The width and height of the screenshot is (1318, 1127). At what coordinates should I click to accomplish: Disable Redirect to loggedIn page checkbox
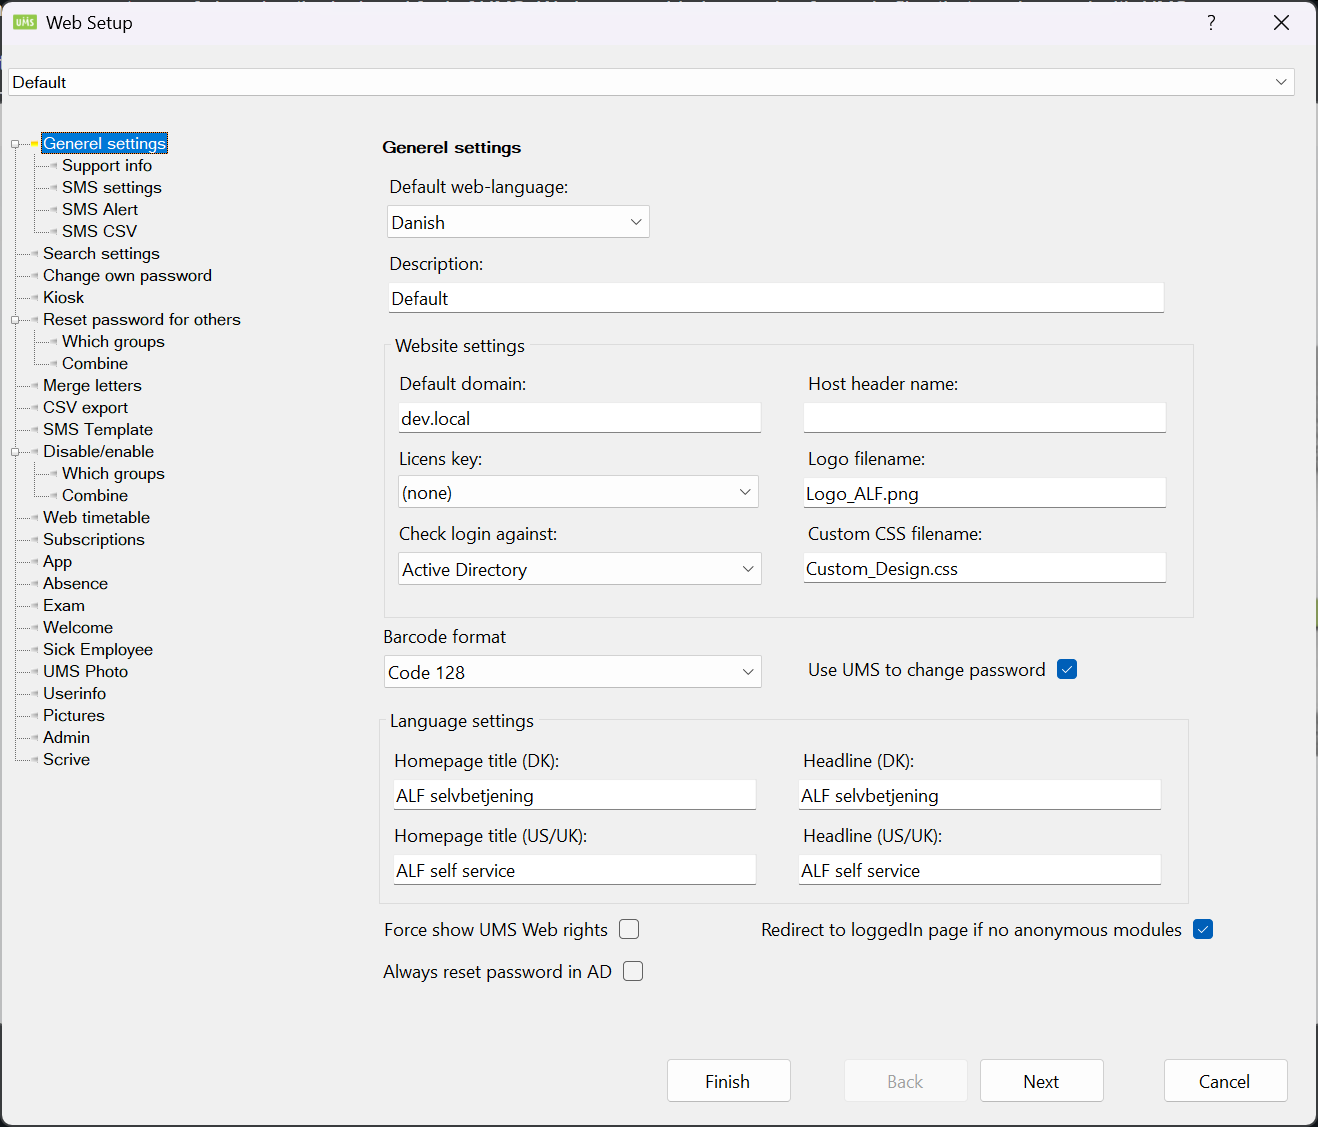pyautogui.click(x=1203, y=930)
